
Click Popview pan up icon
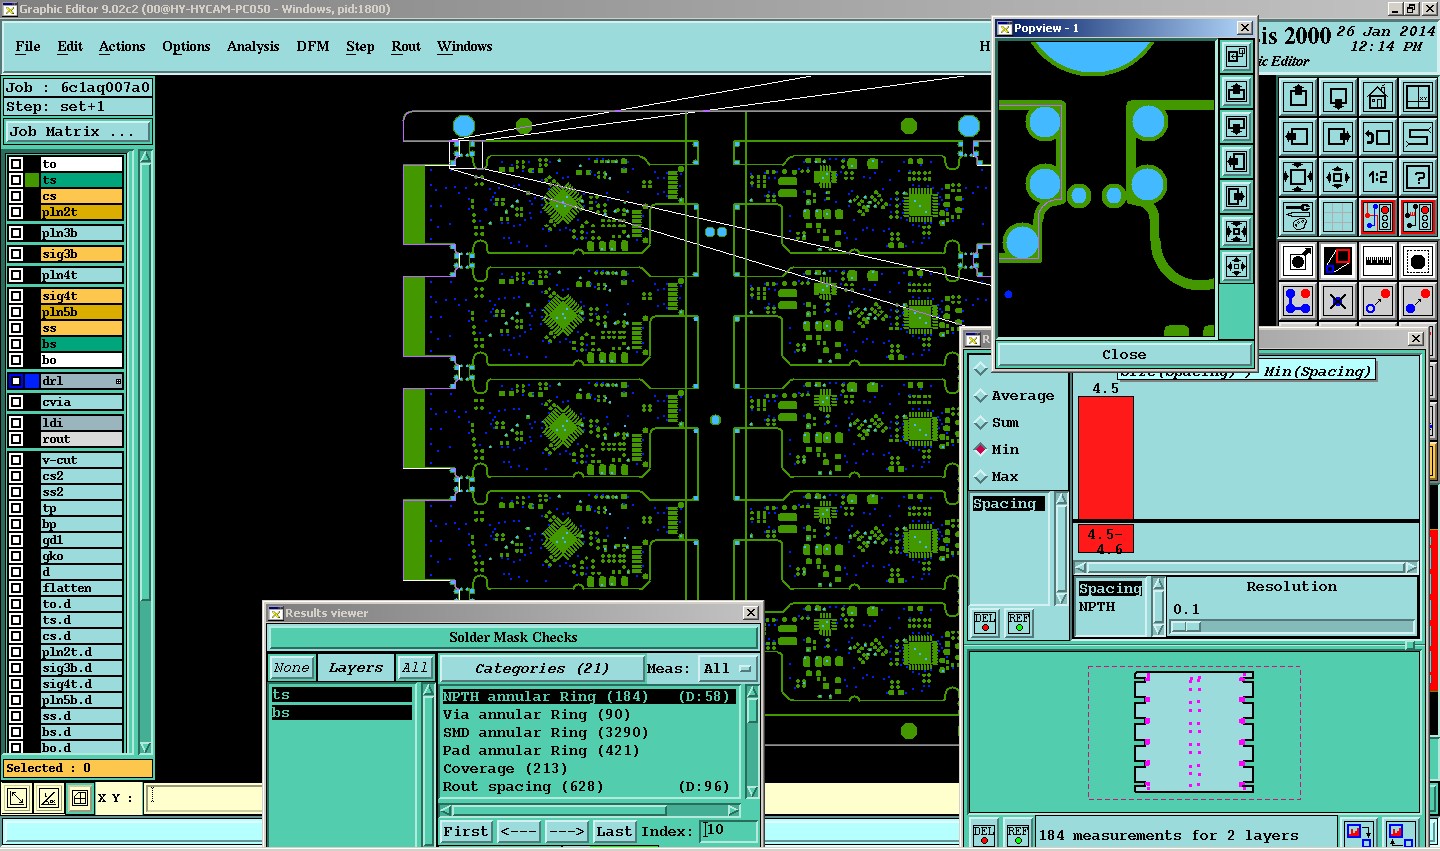point(1237,92)
